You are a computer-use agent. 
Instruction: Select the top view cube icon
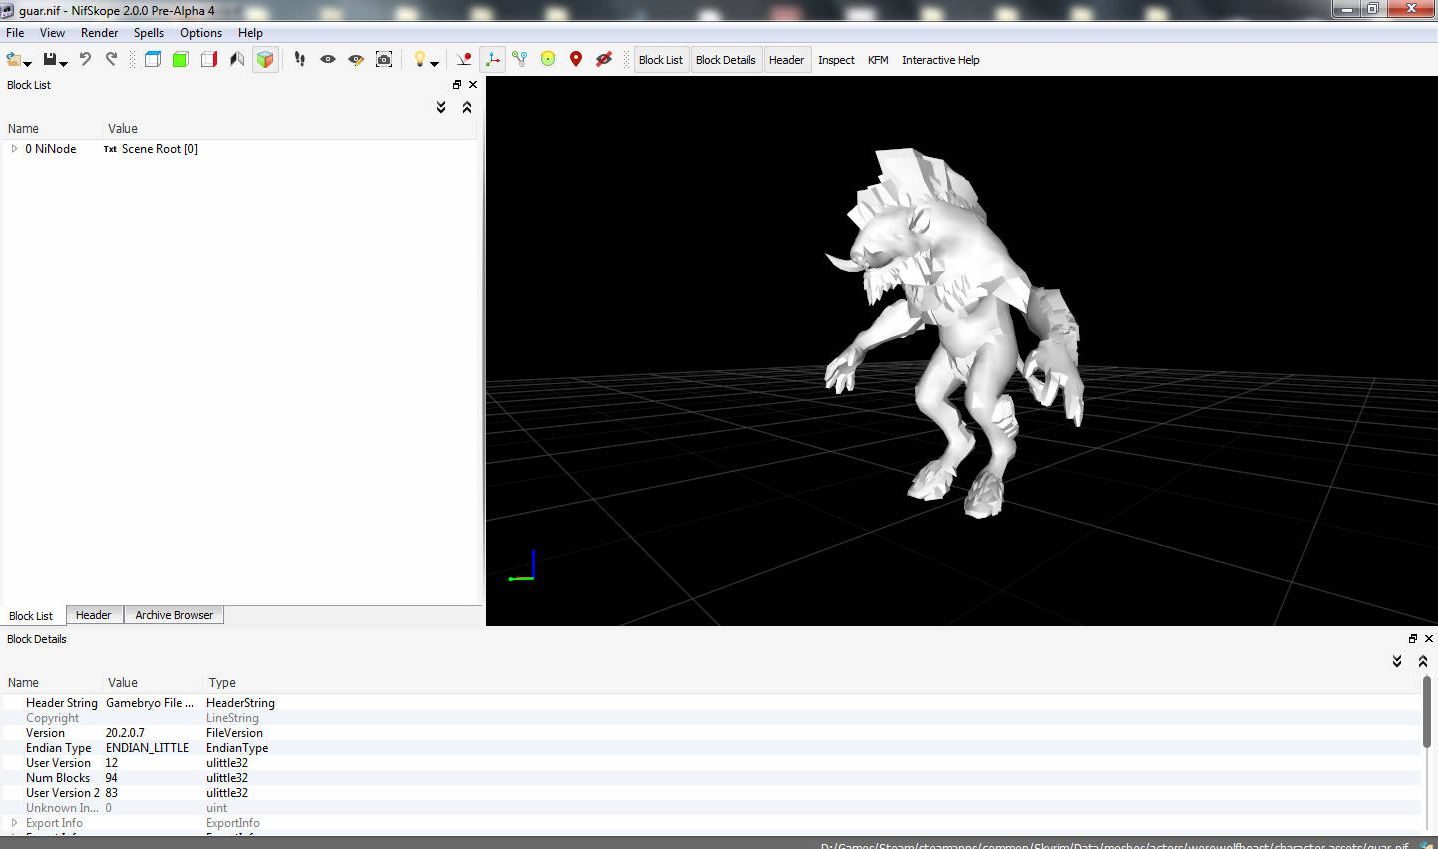coord(153,59)
